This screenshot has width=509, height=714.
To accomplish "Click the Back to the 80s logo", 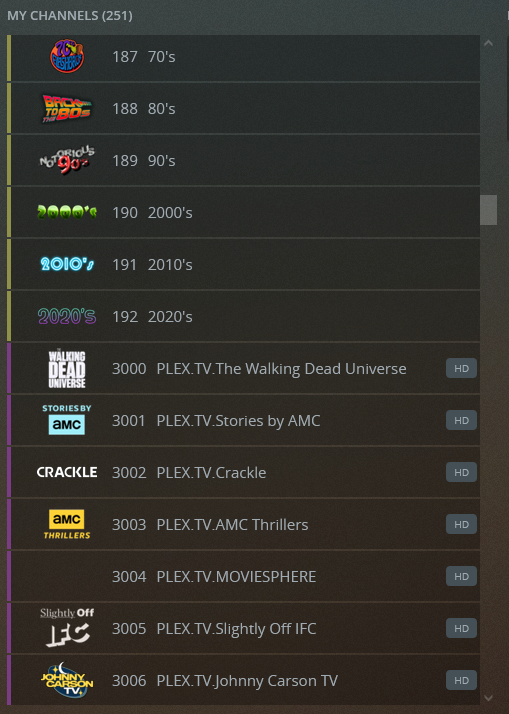I will (67, 108).
